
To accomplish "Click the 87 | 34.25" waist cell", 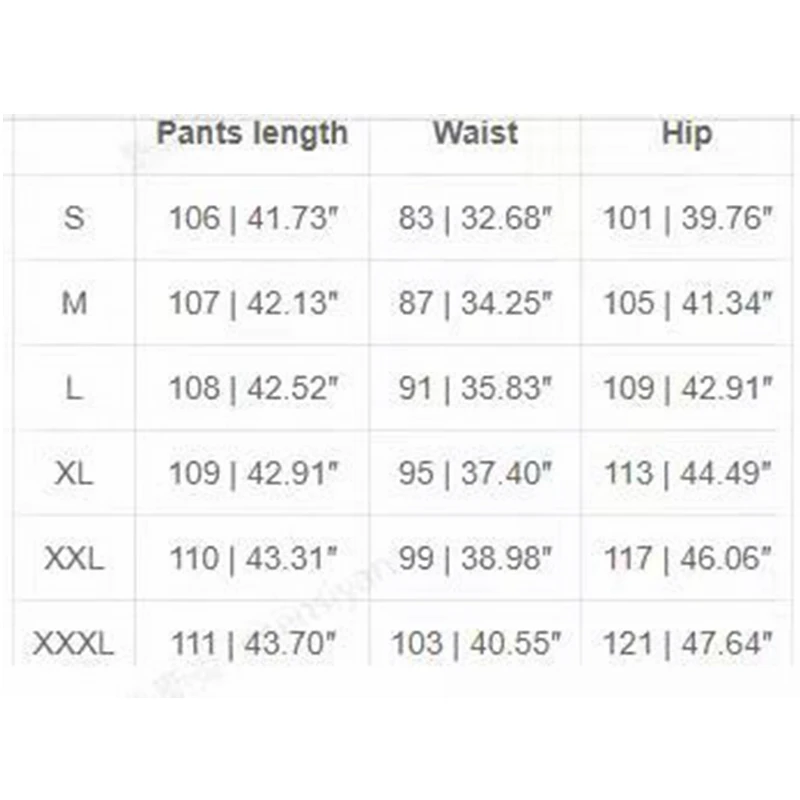I will [475, 303].
